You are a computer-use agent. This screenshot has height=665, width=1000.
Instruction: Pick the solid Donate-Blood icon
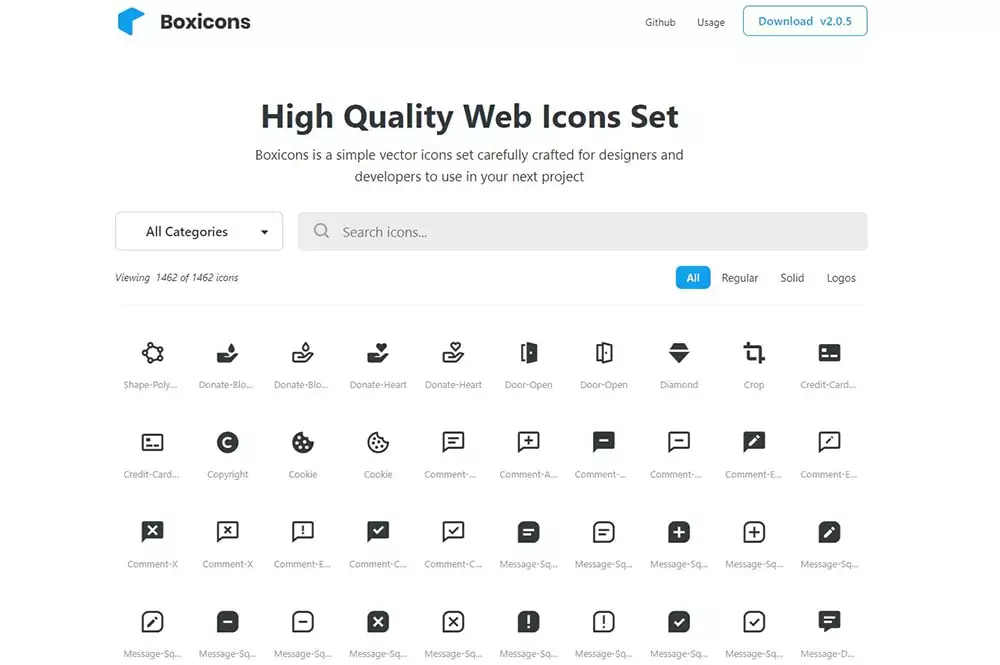tap(228, 353)
